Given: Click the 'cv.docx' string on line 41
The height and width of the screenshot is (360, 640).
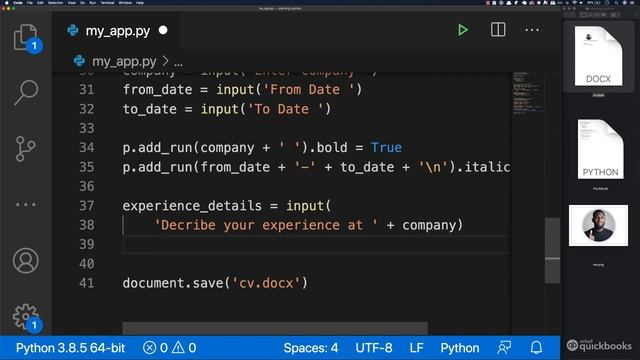Looking at the screenshot, I should pyautogui.click(x=266, y=283).
